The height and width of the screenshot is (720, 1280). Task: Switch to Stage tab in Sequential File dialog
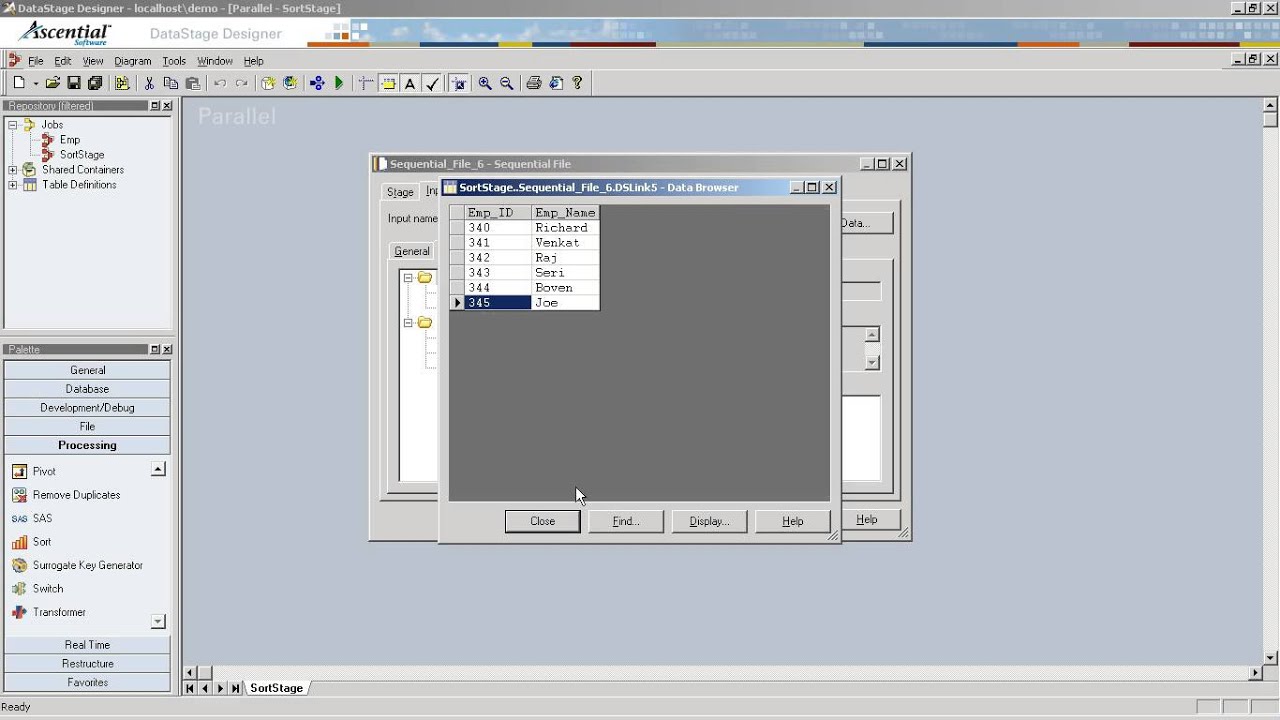tap(400, 192)
